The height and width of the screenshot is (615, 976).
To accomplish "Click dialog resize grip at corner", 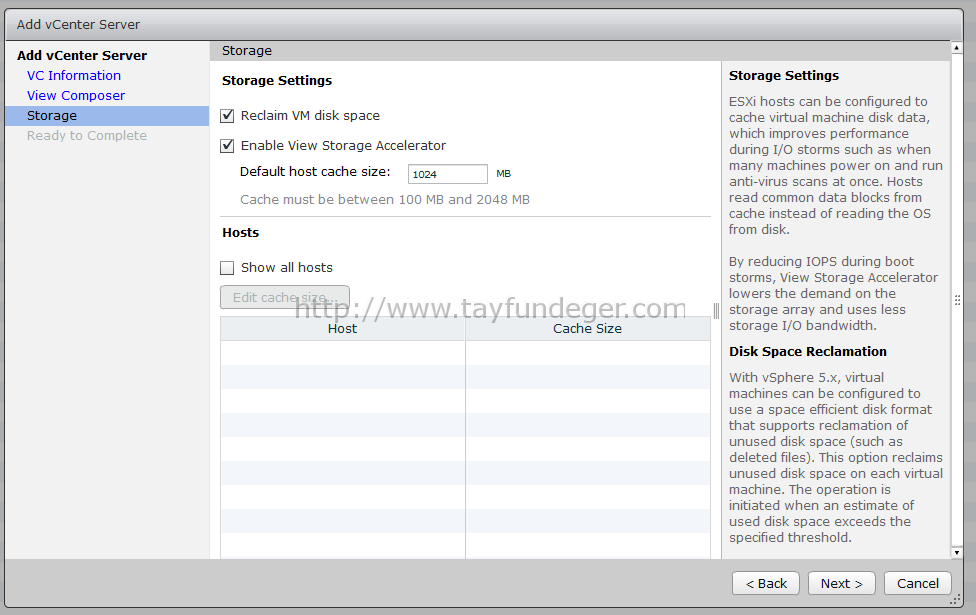I will point(955,600).
